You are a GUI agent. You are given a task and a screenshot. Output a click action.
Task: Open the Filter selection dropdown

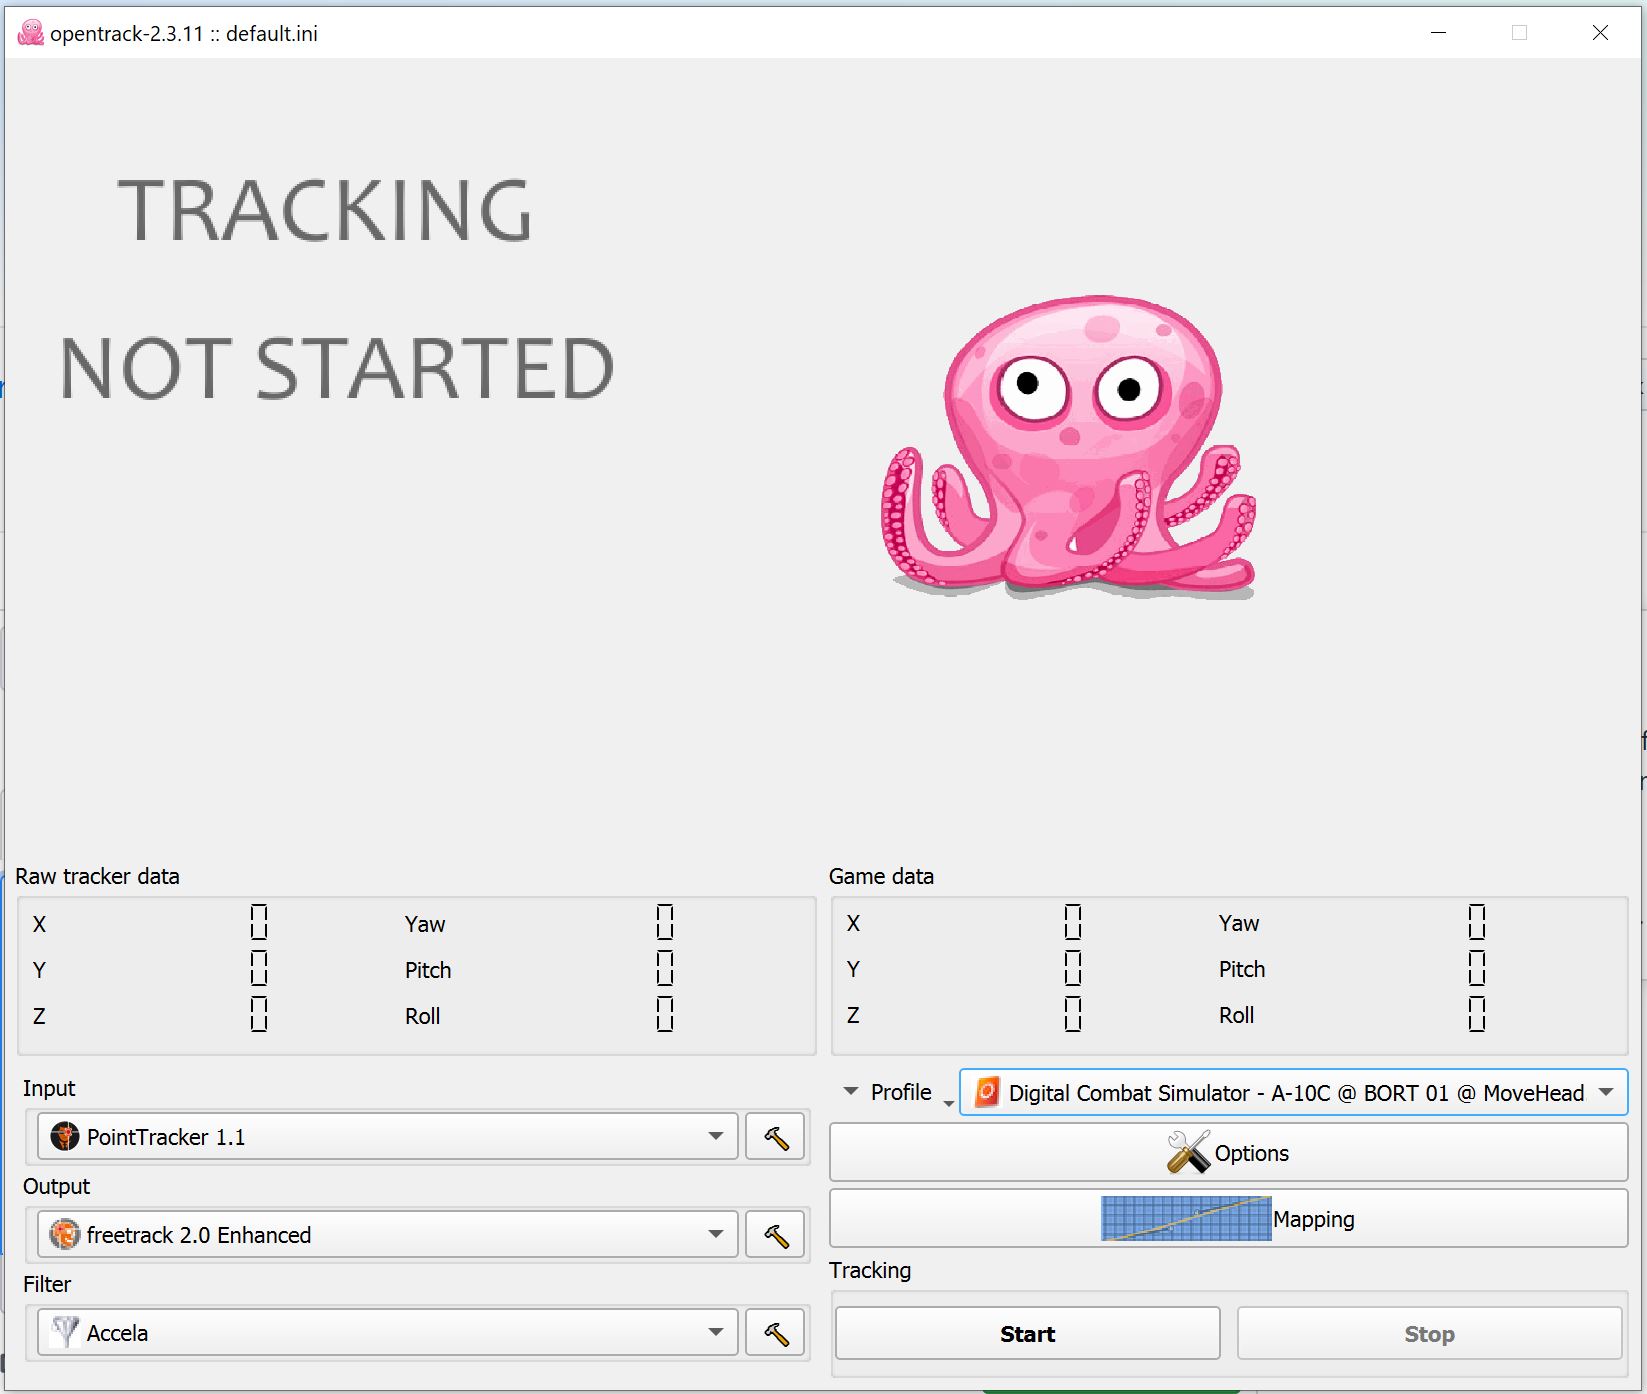click(714, 1332)
